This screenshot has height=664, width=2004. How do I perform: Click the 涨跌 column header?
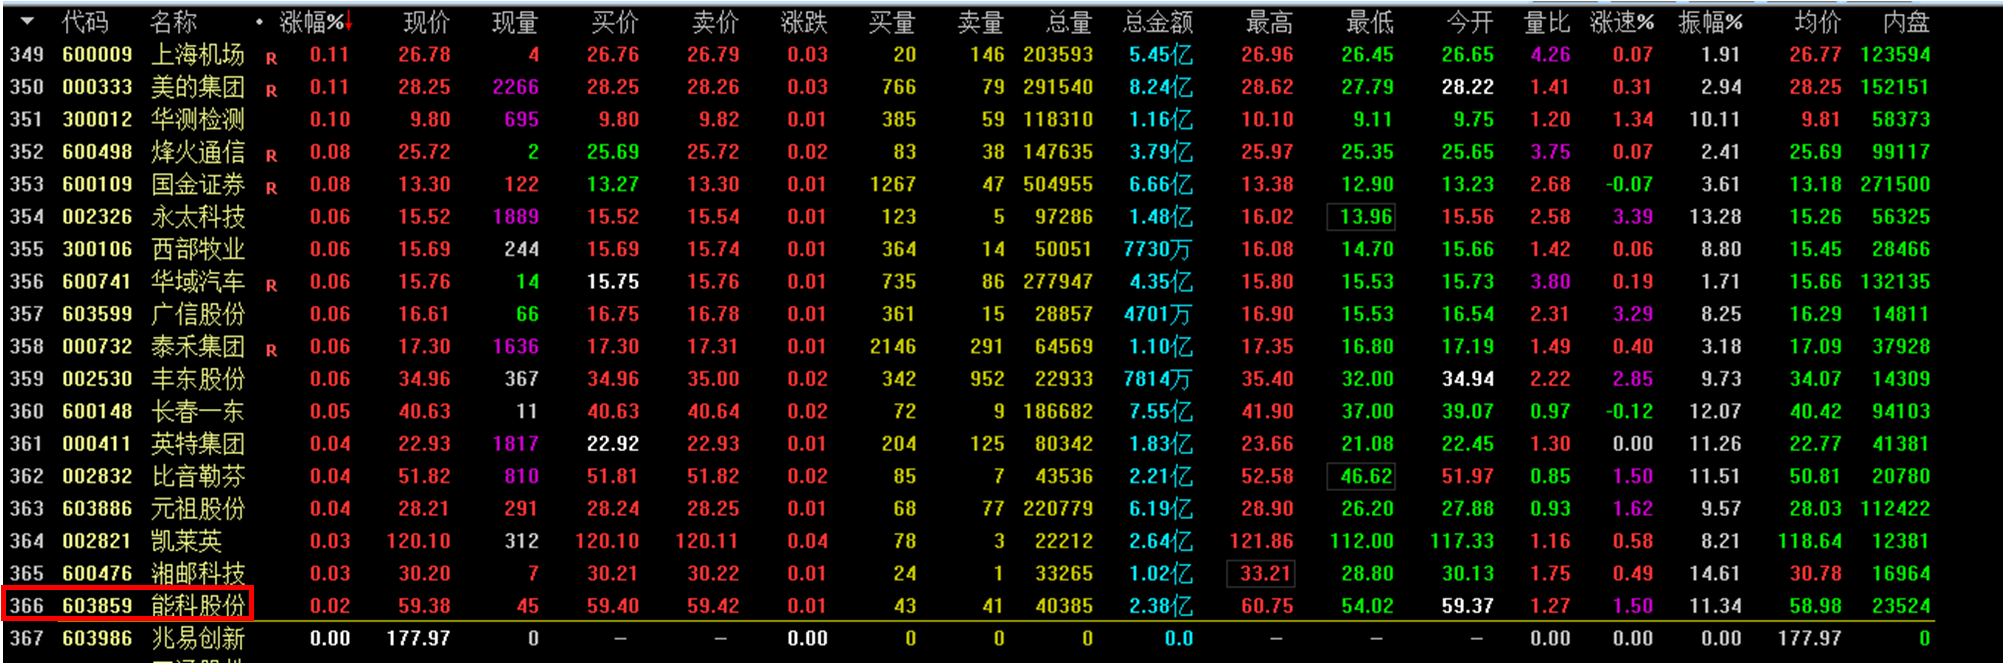pyautogui.click(x=804, y=21)
